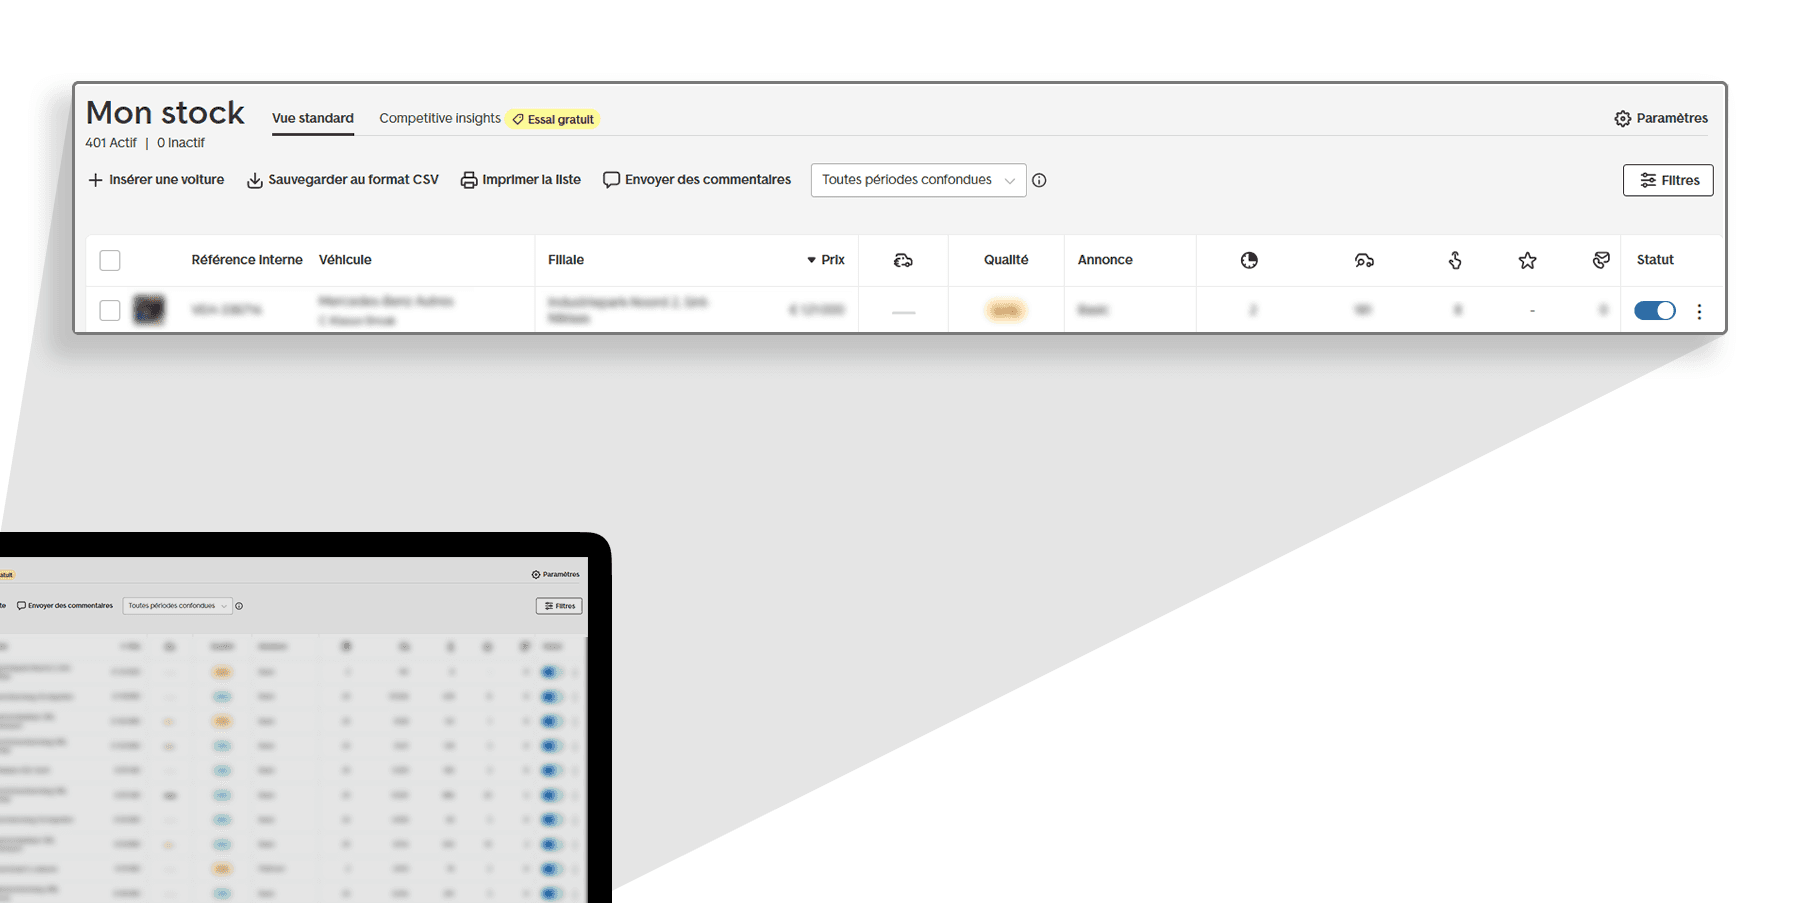Open the Filtres button
Image resolution: width=1800 pixels, height=903 pixels.
click(1668, 180)
